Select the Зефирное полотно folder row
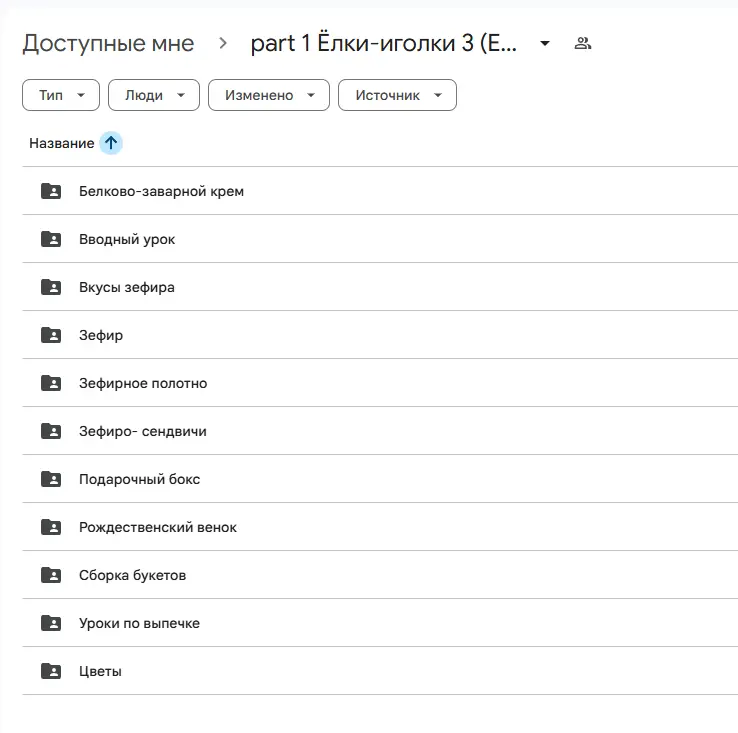 coord(143,383)
